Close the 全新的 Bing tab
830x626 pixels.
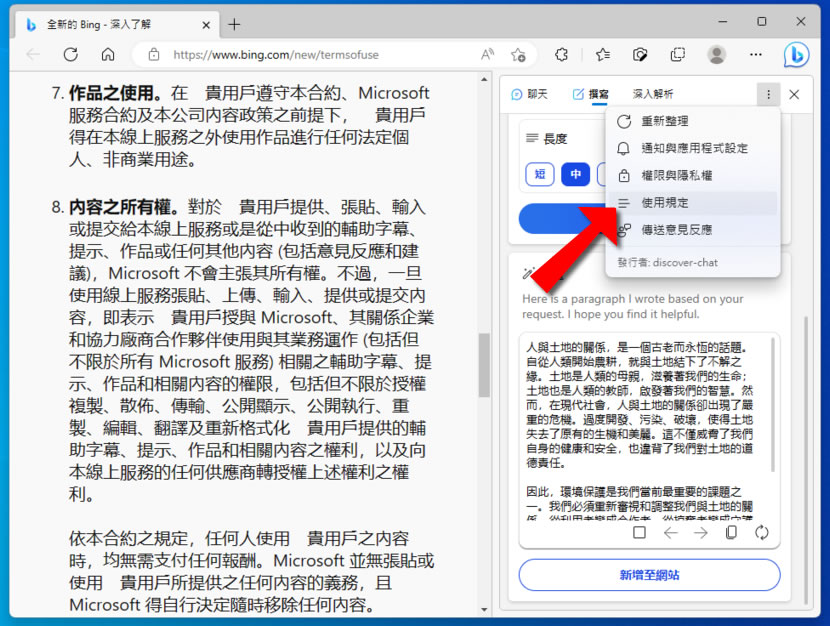(206, 25)
